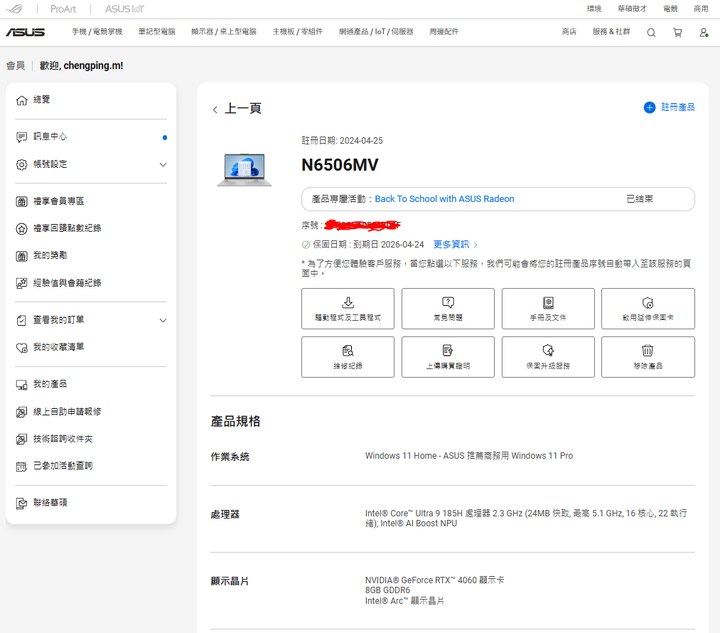Open the 商店 nav item
Image resolution: width=720 pixels, height=633 pixels.
tap(569, 32)
